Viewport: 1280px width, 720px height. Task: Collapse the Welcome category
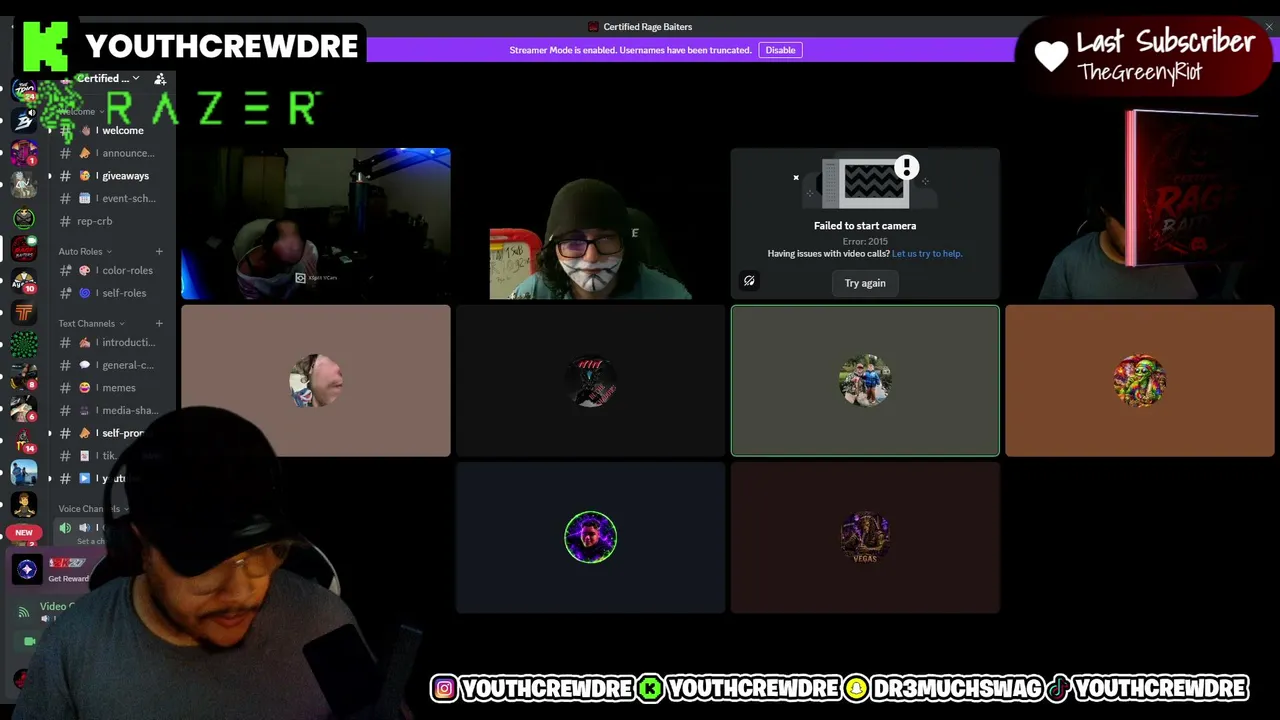pyautogui.click(x=80, y=112)
